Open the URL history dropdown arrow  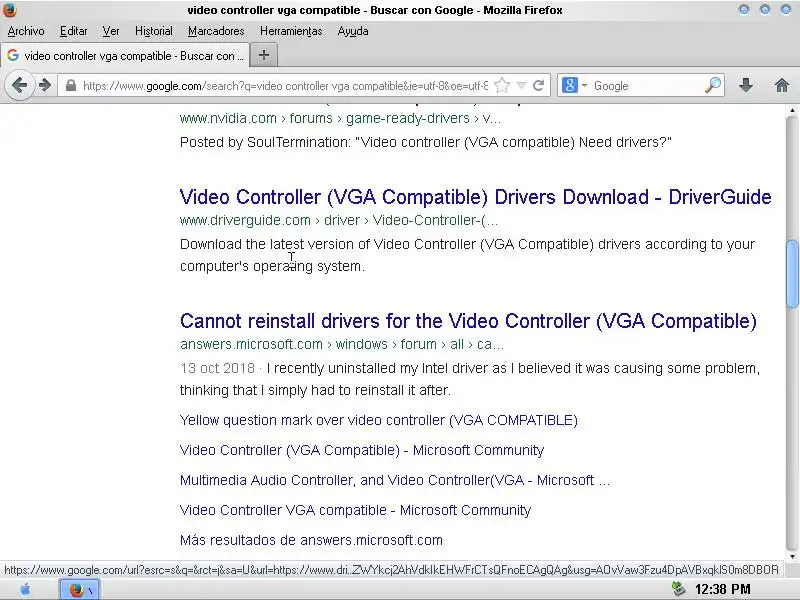pos(521,85)
